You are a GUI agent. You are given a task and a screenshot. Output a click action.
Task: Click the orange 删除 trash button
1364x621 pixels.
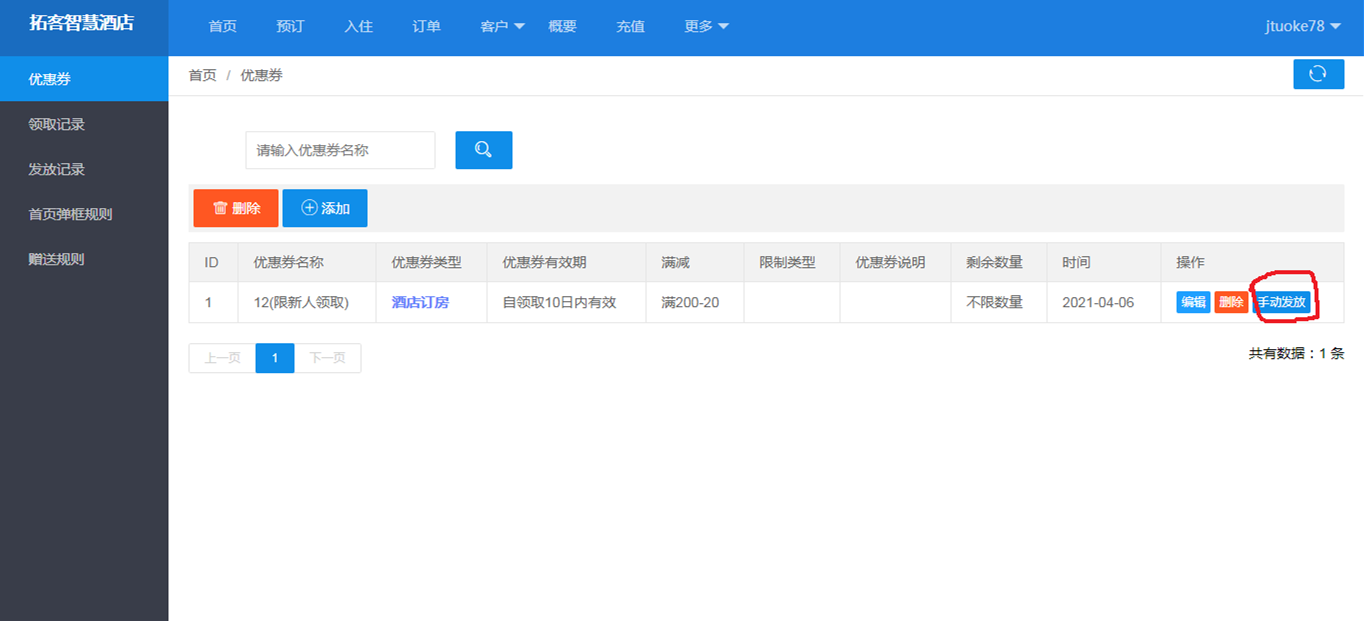pyautogui.click(x=236, y=208)
